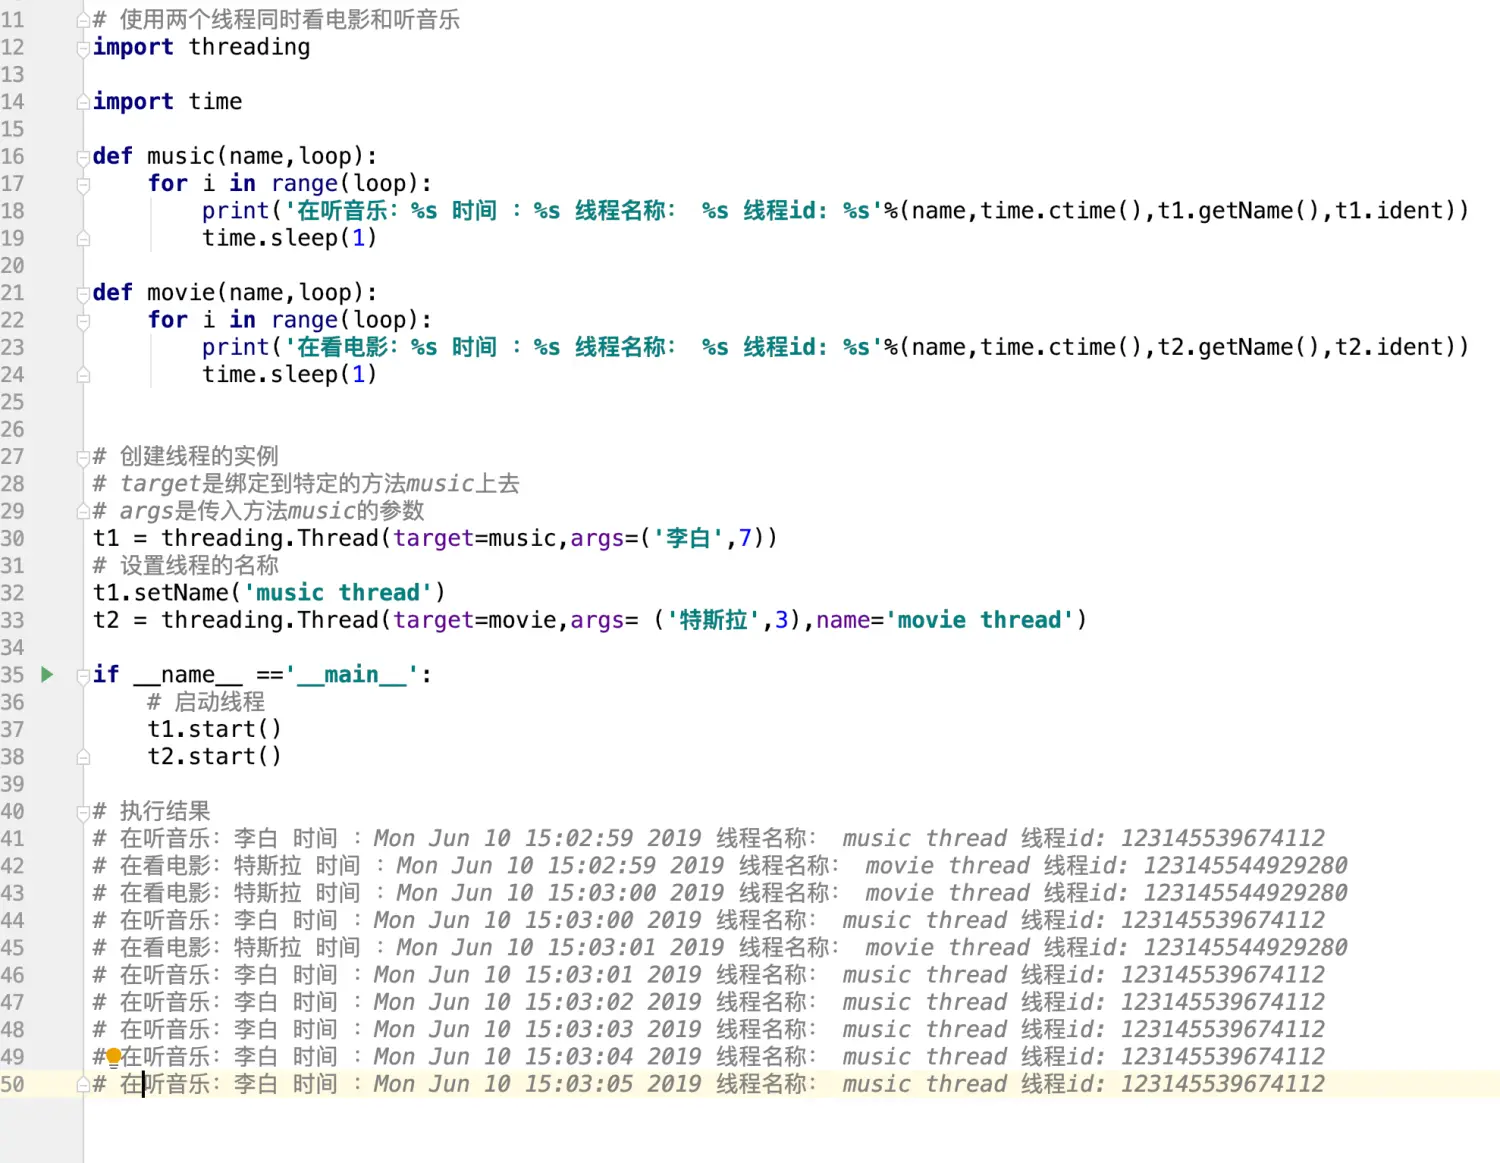Click name='movie thread' keyword argument
Image resolution: width=1500 pixels, height=1163 pixels.
click(x=945, y=620)
